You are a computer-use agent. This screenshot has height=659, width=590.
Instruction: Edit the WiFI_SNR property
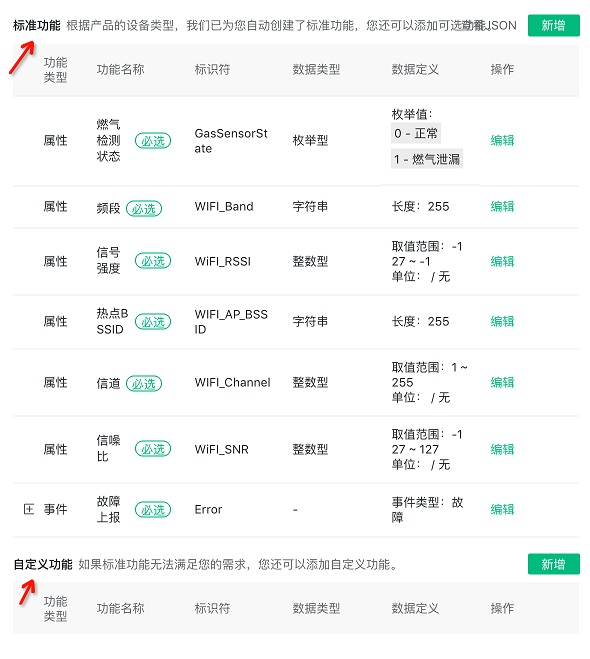tap(502, 449)
